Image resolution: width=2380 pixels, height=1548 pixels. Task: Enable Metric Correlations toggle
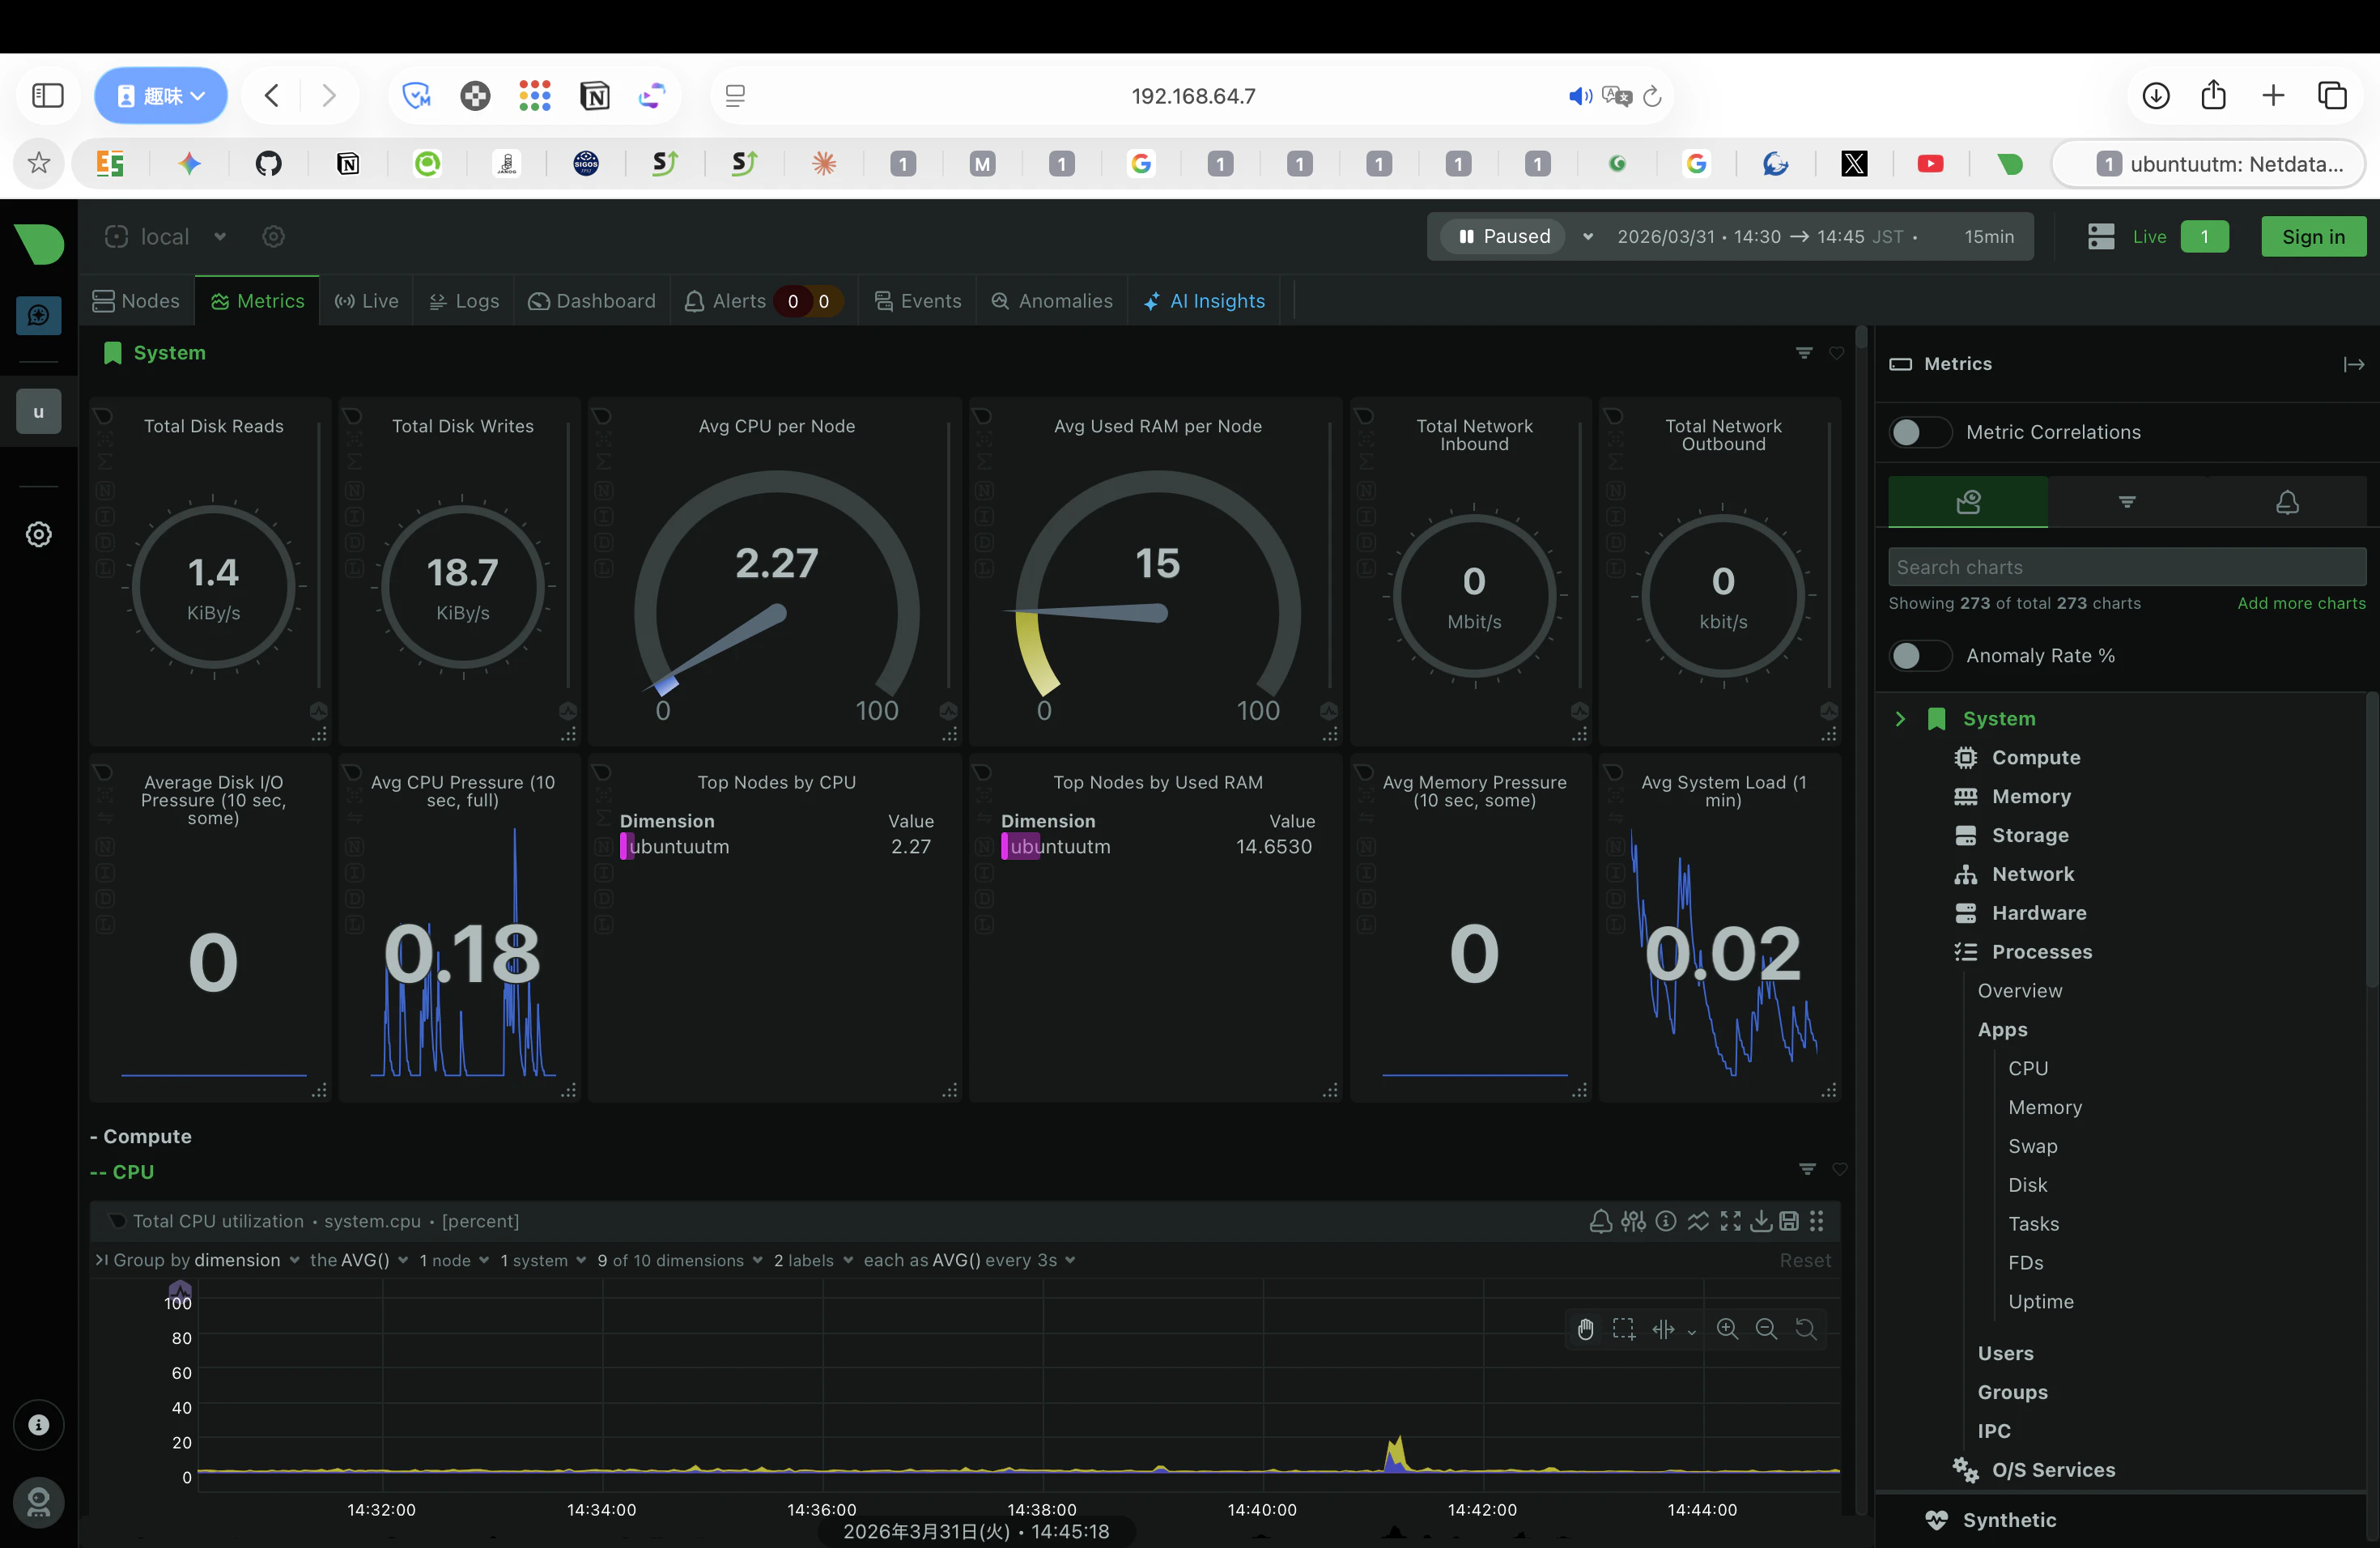[x=1918, y=432]
